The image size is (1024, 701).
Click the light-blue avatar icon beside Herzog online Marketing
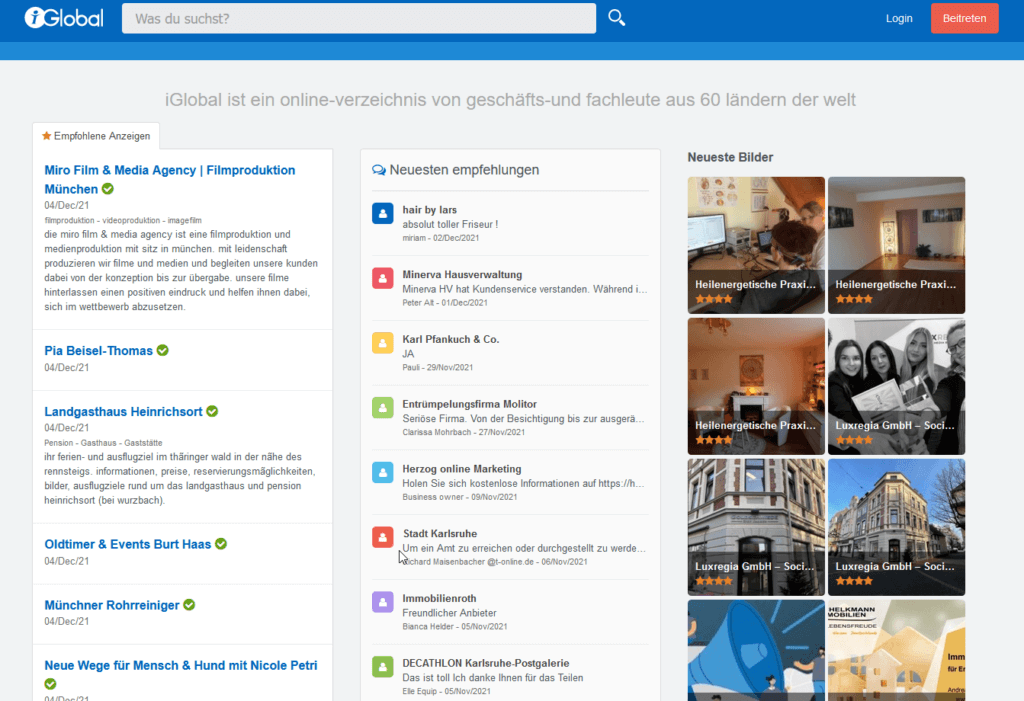click(382, 473)
